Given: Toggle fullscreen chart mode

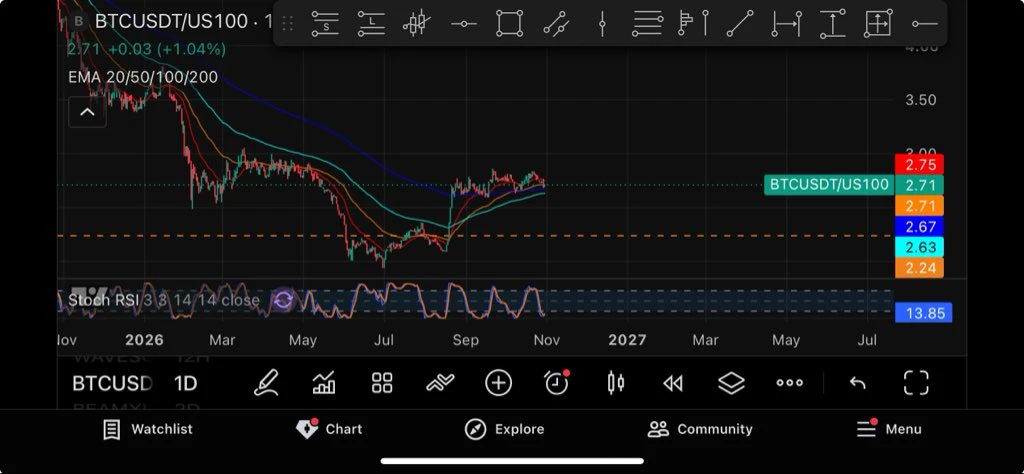Looking at the screenshot, I should coord(916,383).
